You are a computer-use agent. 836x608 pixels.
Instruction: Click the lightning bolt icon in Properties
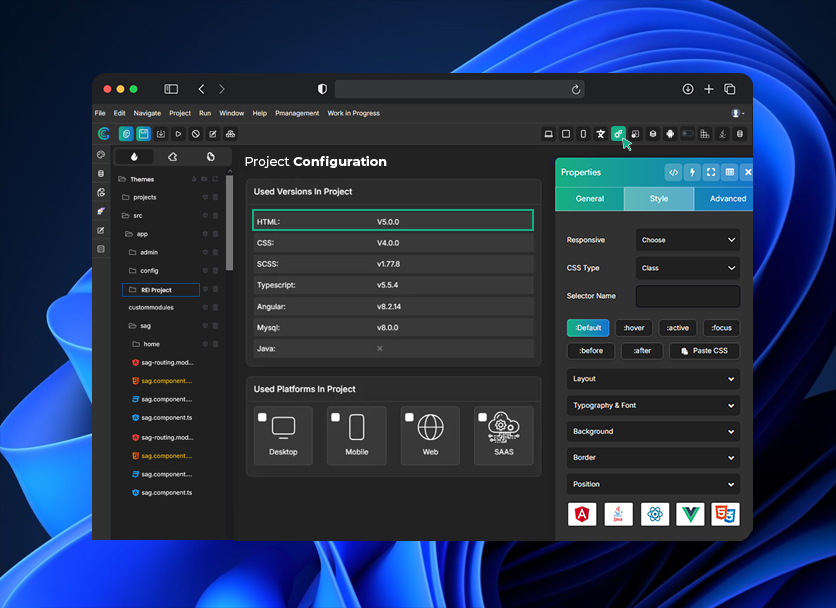[x=693, y=172]
